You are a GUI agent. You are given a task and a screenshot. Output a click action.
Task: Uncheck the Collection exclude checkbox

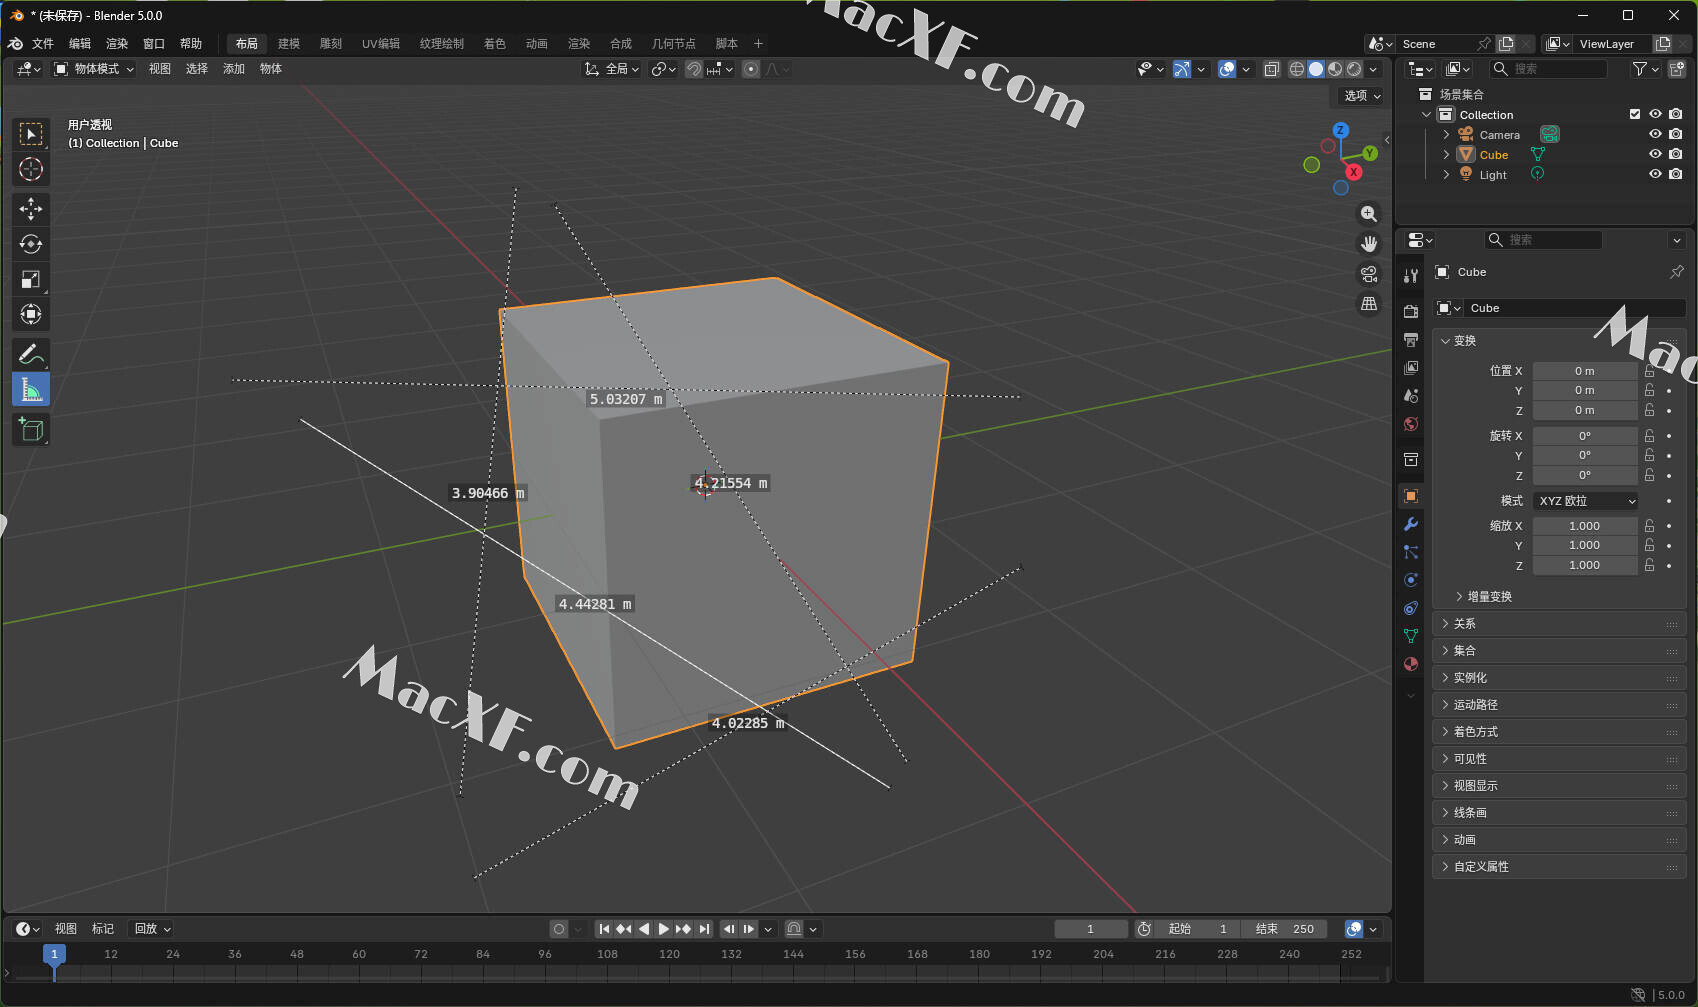coord(1635,114)
